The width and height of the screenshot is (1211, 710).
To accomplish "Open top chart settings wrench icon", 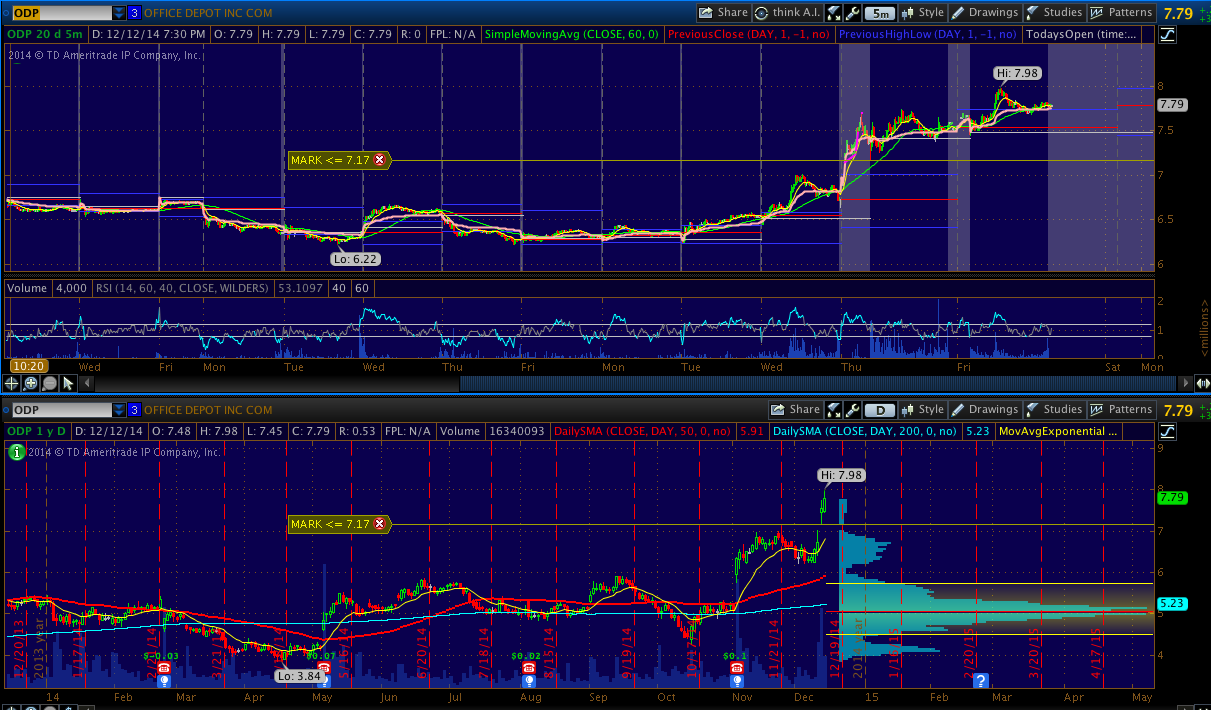I will [853, 13].
